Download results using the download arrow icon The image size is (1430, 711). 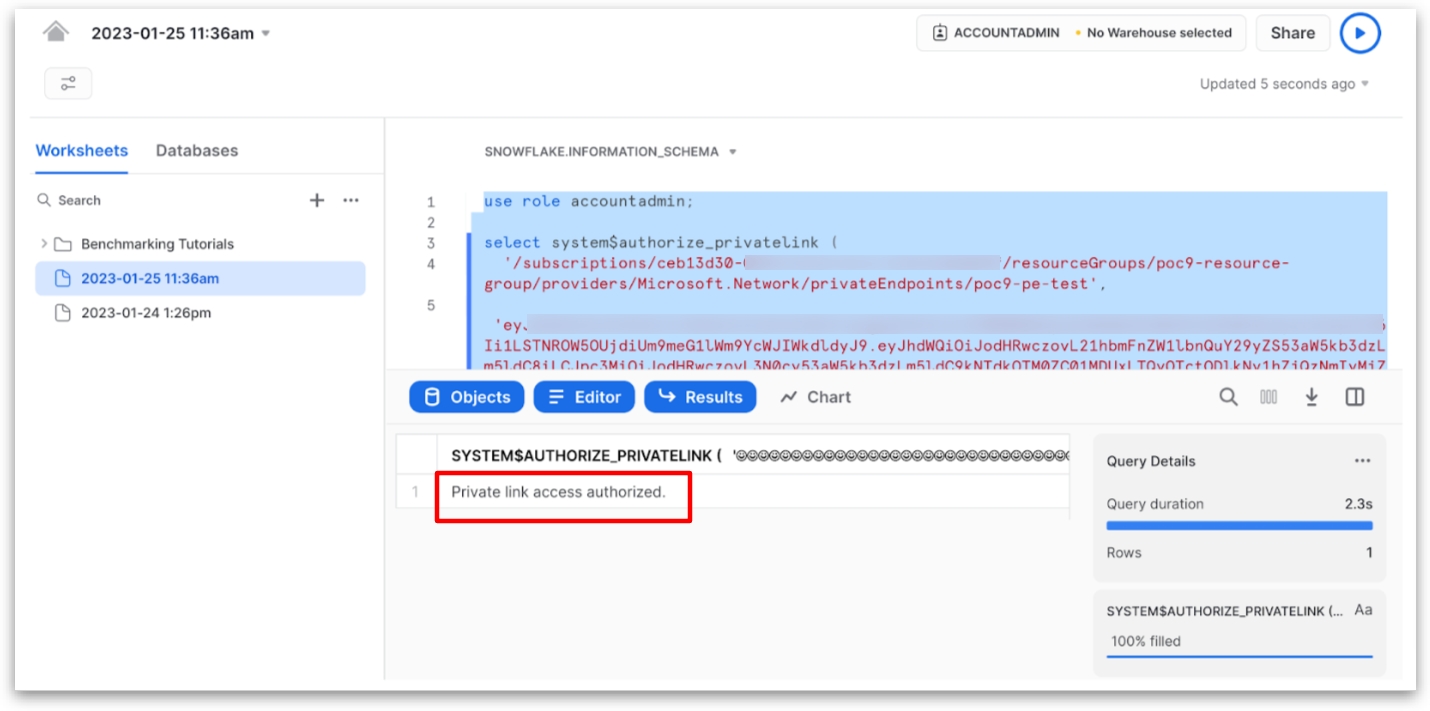(1311, 397)
